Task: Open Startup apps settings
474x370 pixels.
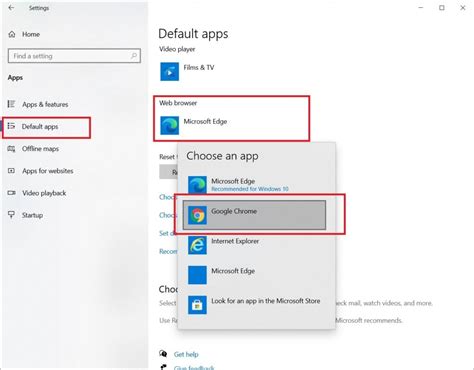Action: (x=32, y=215)
